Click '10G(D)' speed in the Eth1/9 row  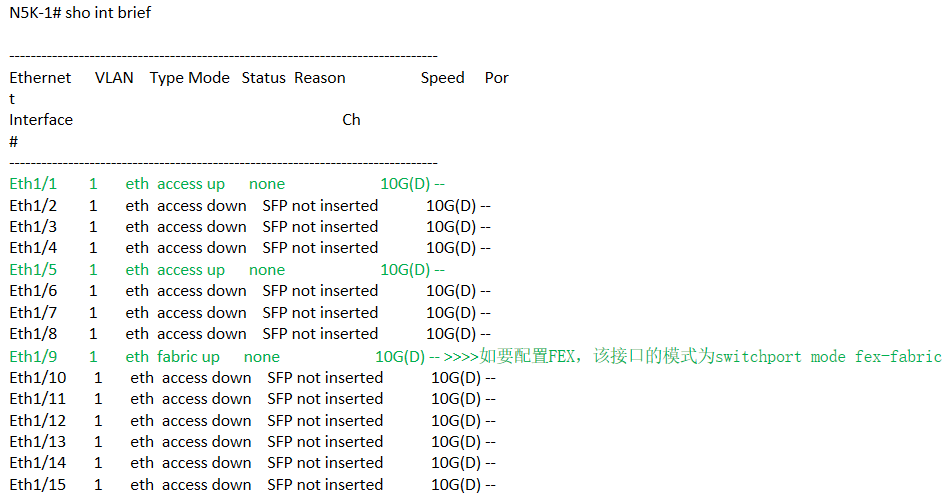[x=400, y=357]
